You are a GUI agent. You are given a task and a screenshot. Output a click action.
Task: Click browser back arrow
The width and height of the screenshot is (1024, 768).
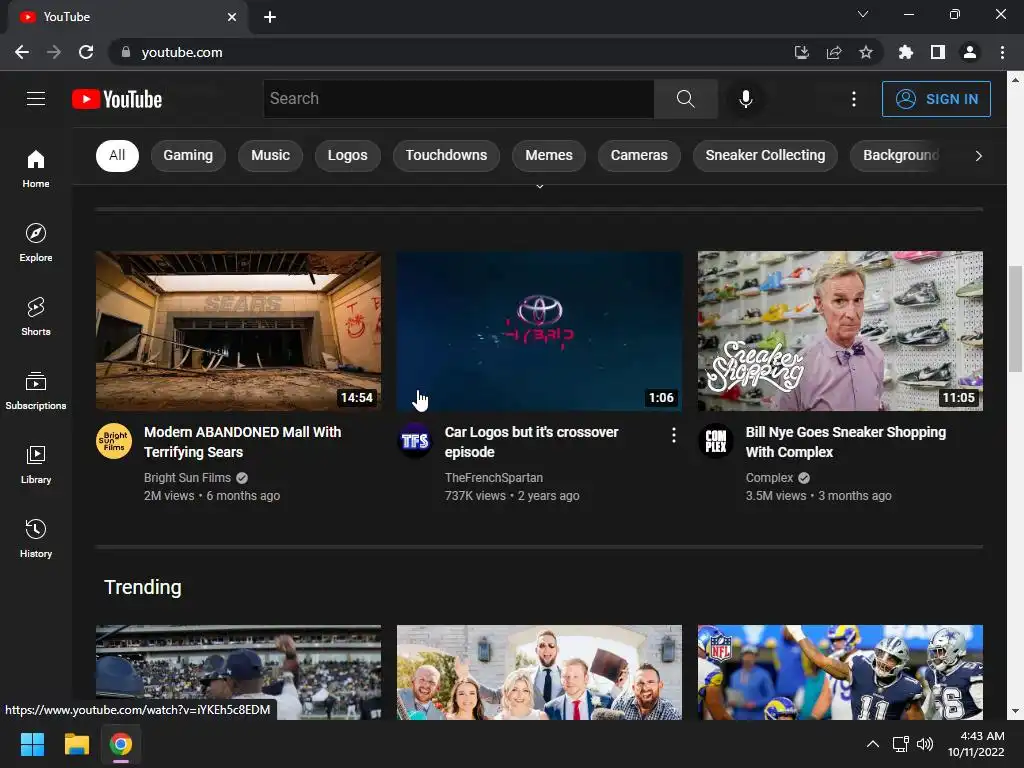pyautogui.click(x=22, y=52)
